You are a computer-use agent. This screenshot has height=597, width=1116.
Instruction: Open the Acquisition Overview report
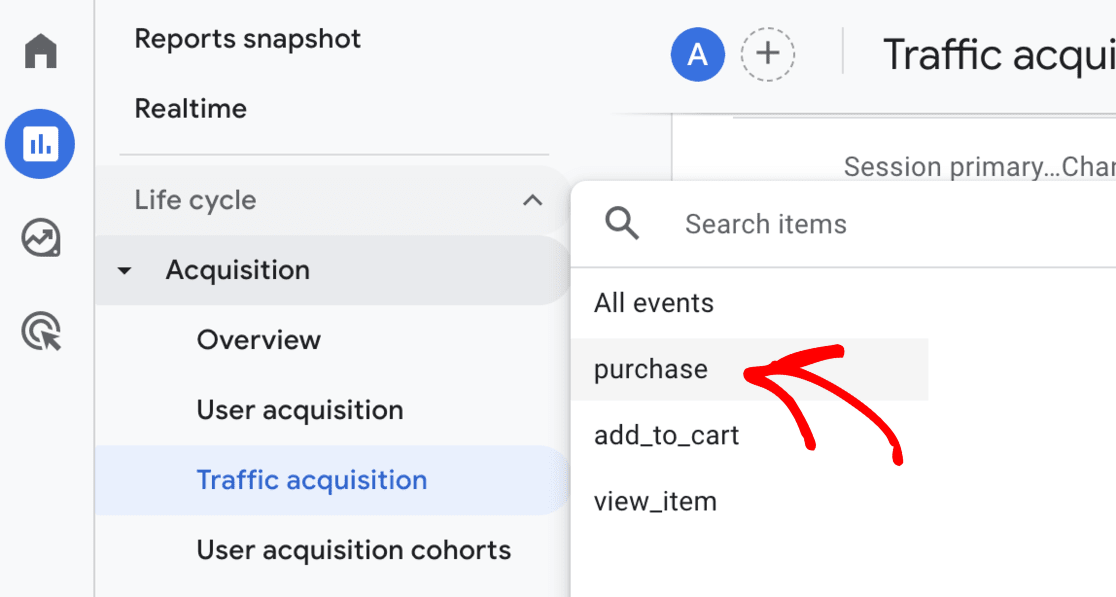[x=259, y=340]
